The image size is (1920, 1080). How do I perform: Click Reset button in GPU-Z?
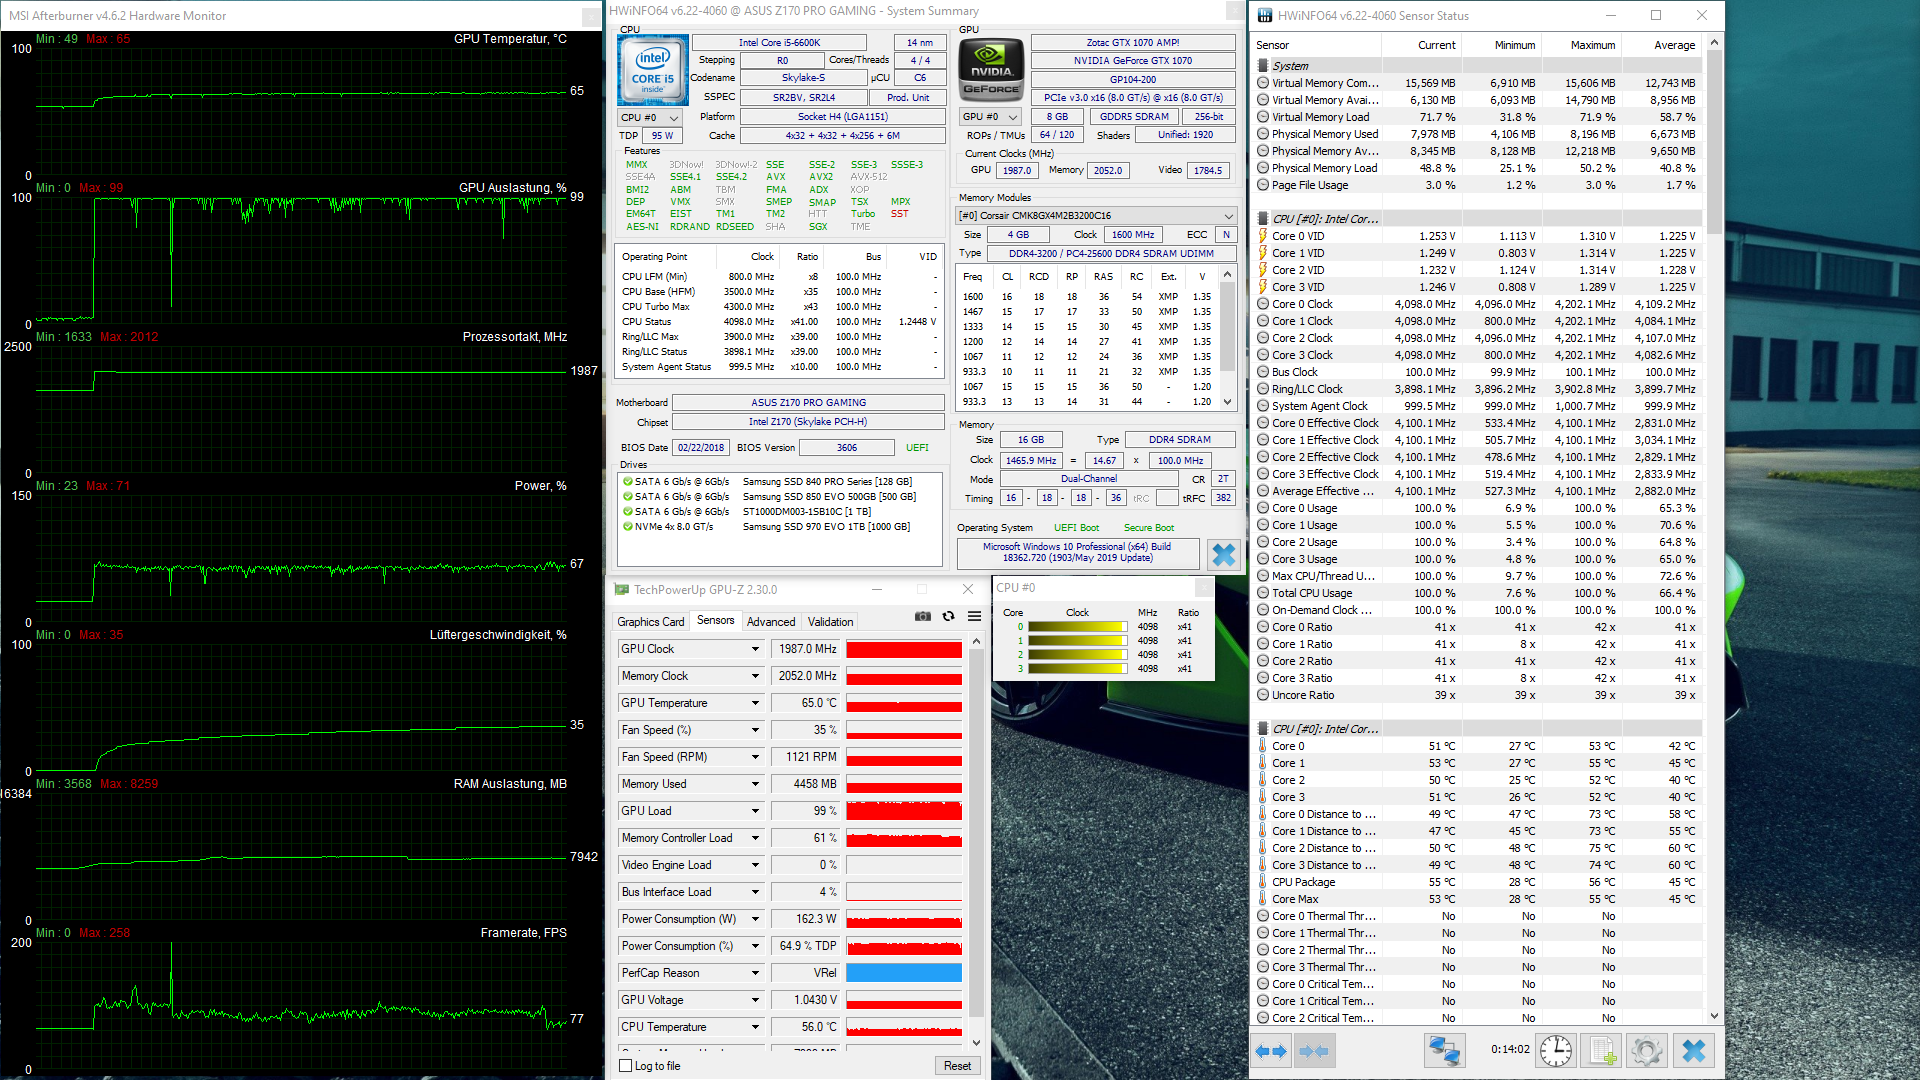point(957,1066)
